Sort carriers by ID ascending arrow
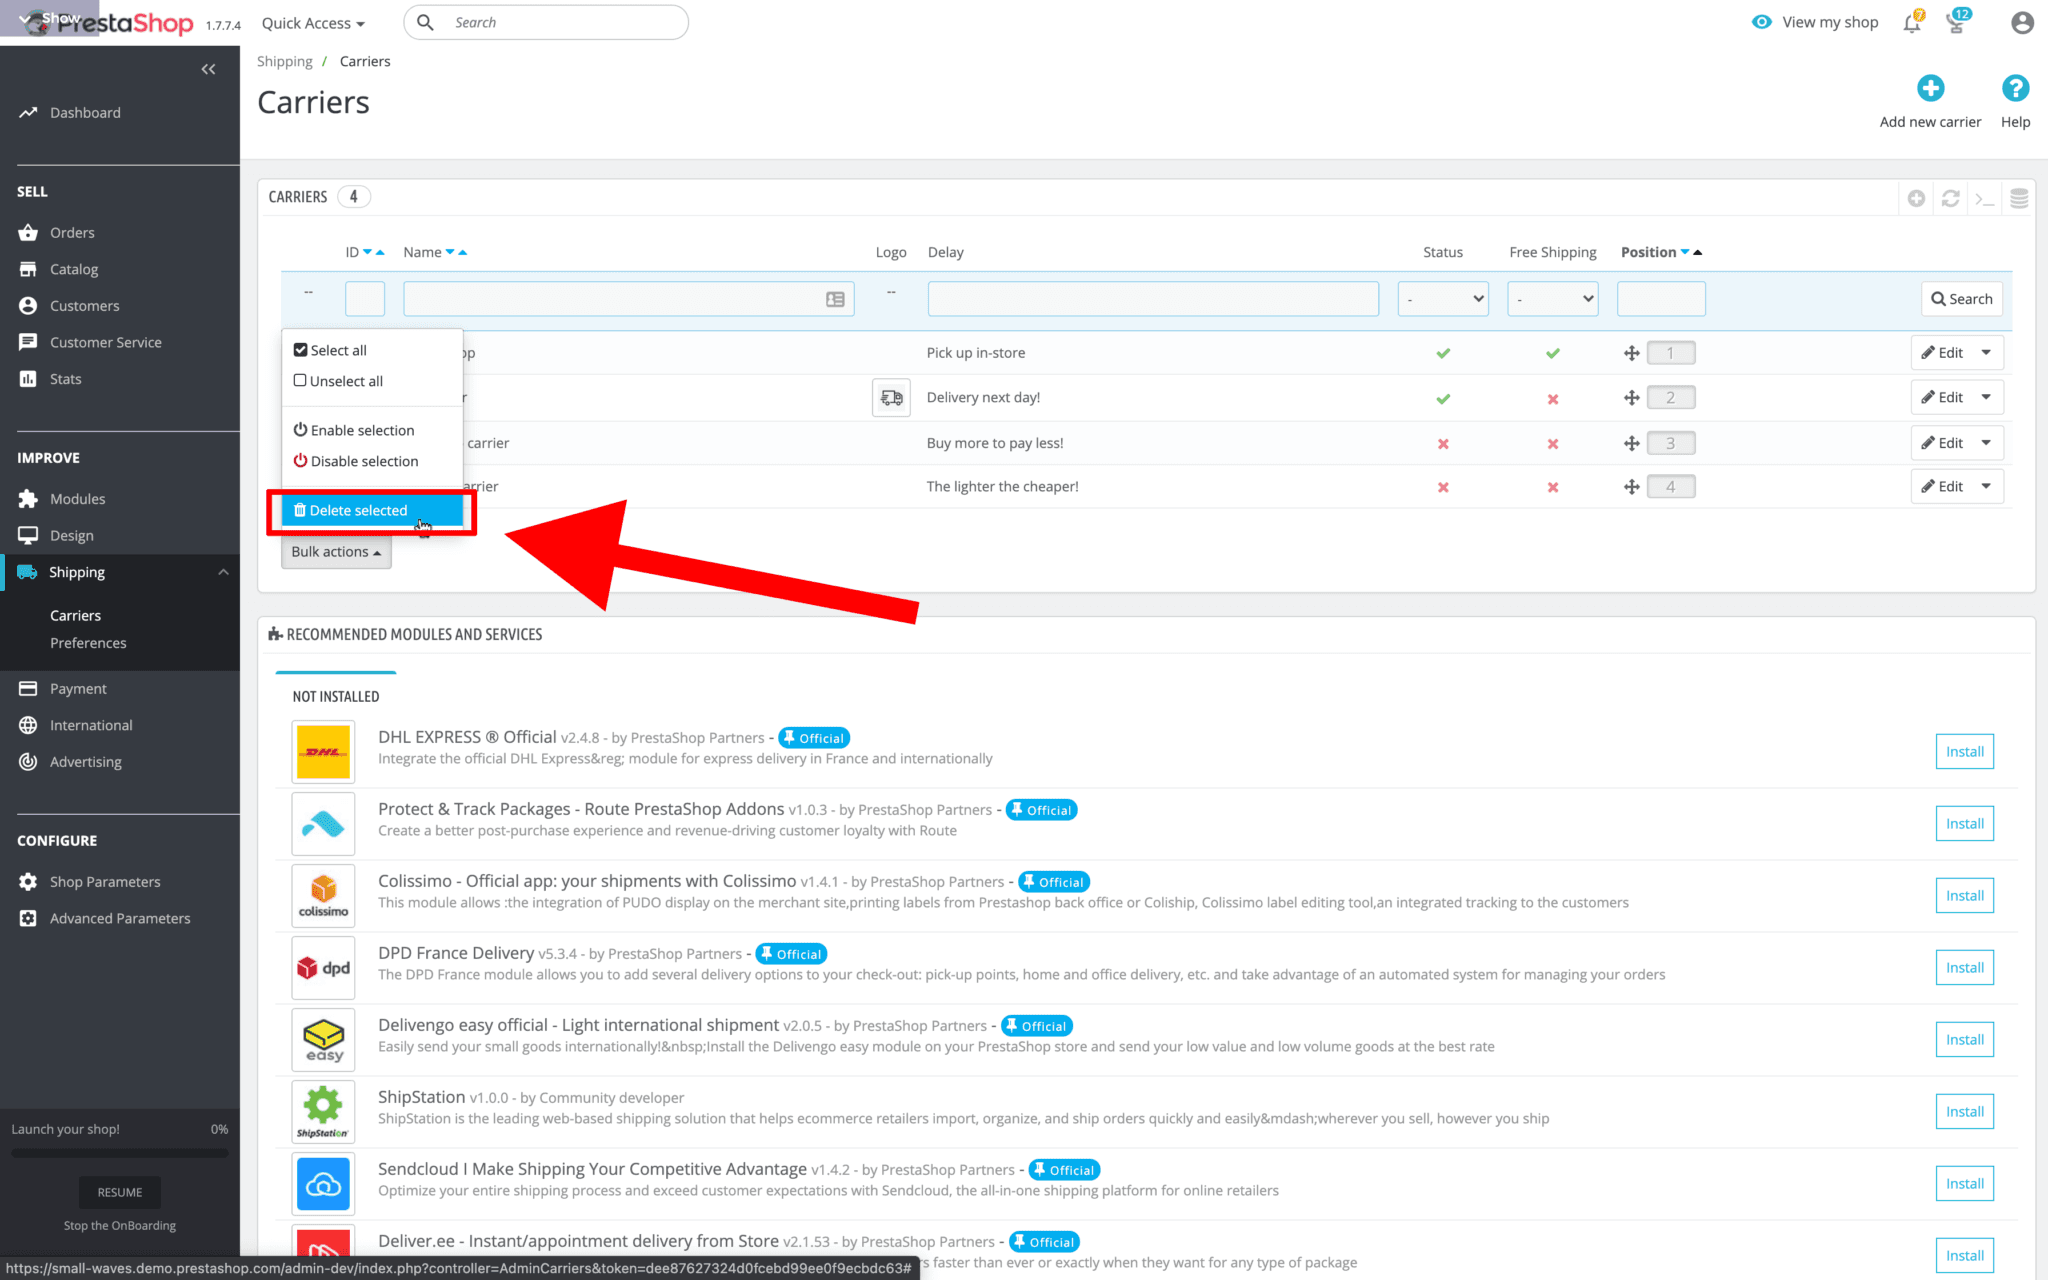Image resolution: width=2048 pixels, height=1280 pixels. coord(380,252)
